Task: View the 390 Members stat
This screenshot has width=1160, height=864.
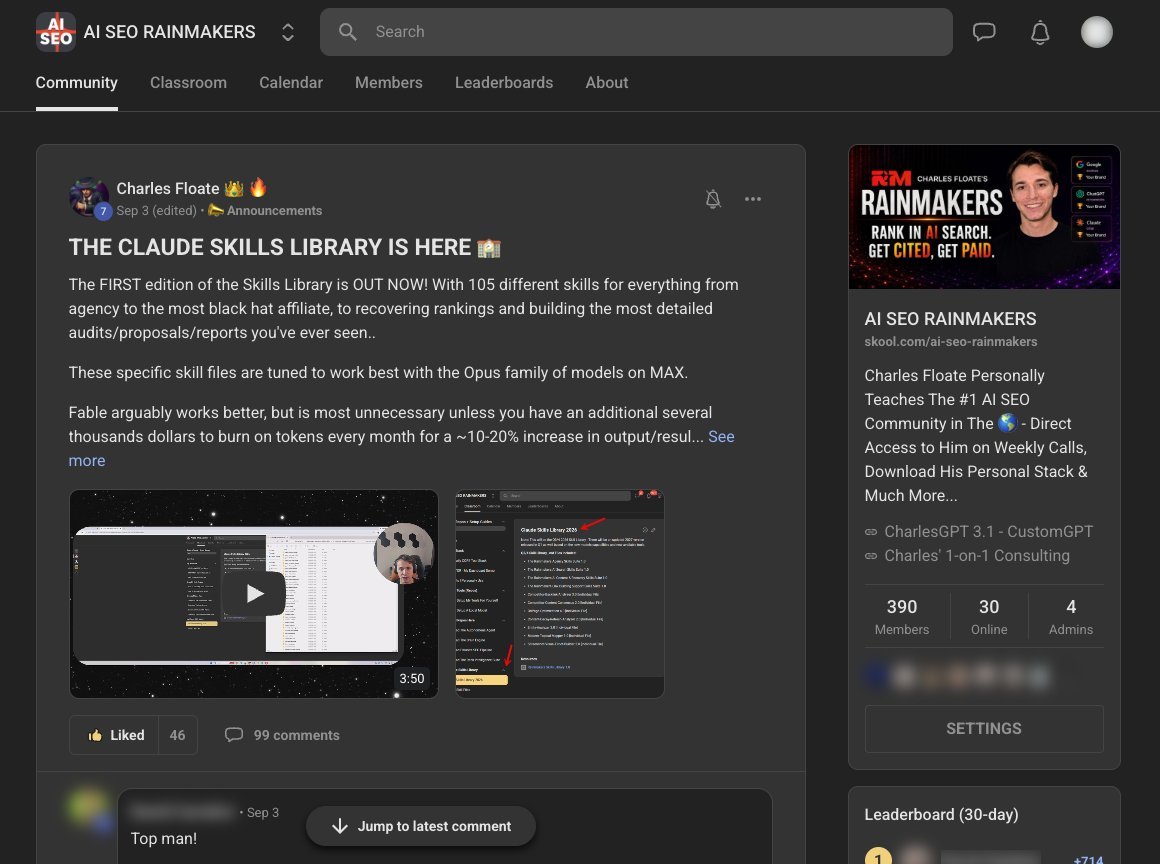Action: pyautogui.click(x=902, y=617)
